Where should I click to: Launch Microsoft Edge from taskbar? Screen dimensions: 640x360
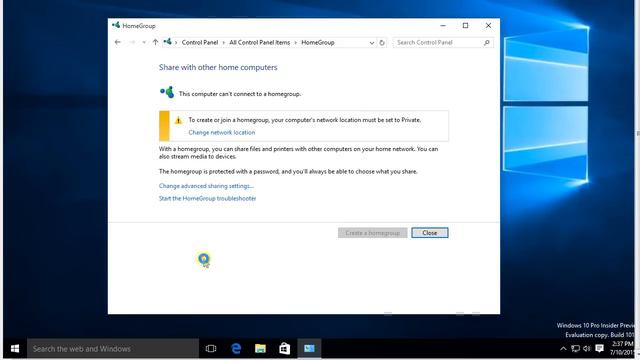click(236, 349)
